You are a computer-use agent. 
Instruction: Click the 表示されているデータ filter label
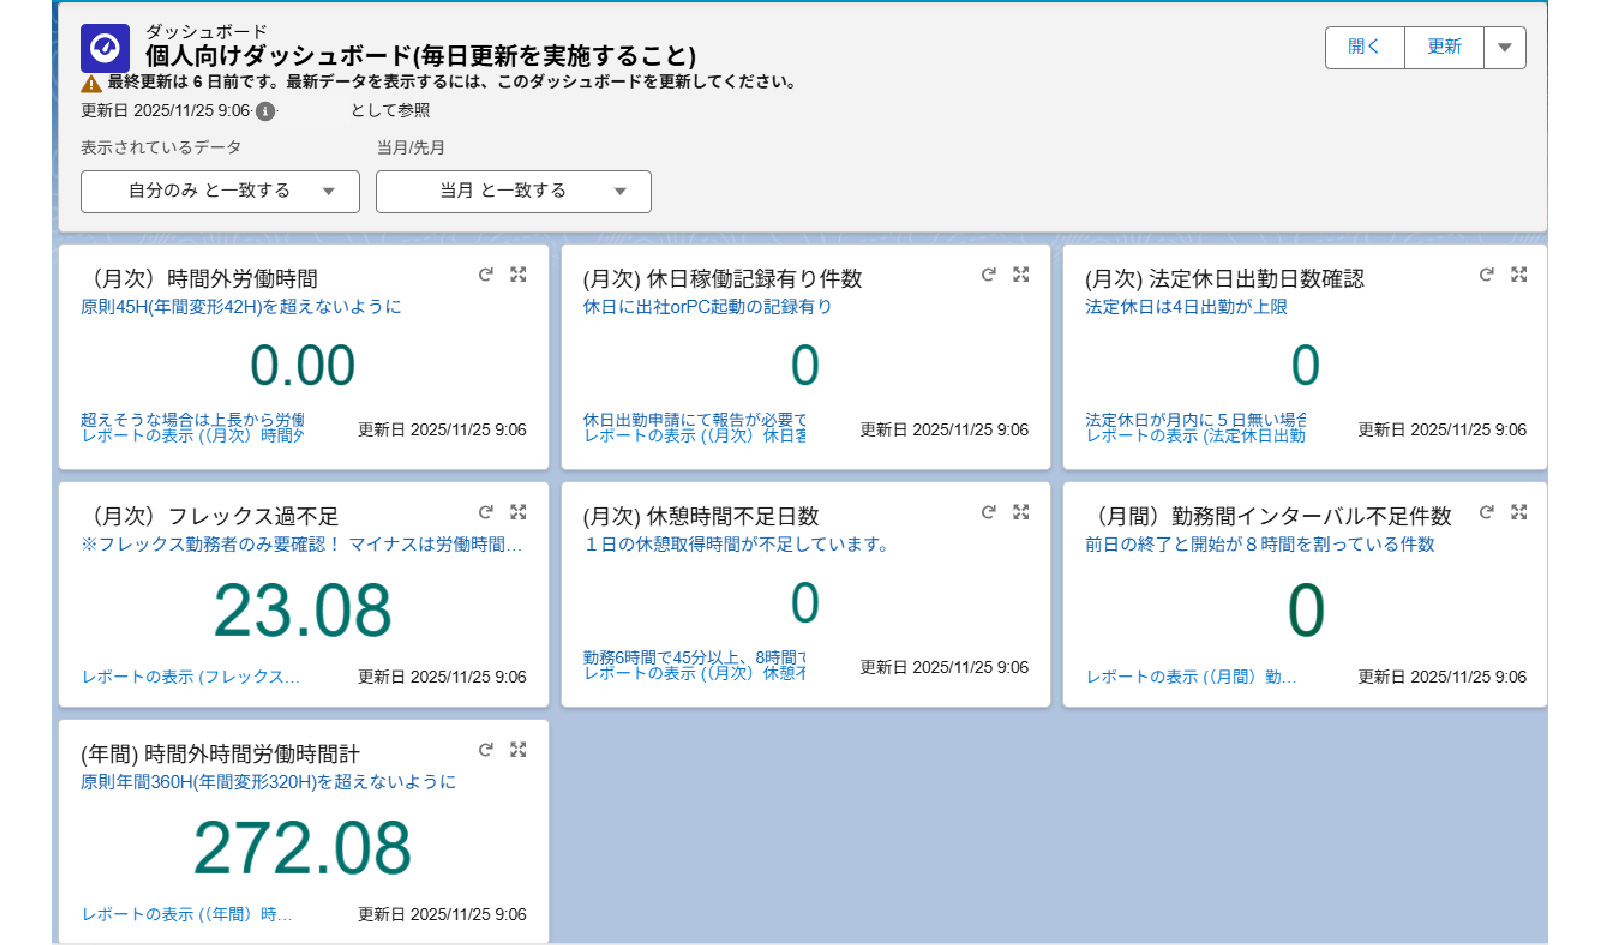pos(161,148)
